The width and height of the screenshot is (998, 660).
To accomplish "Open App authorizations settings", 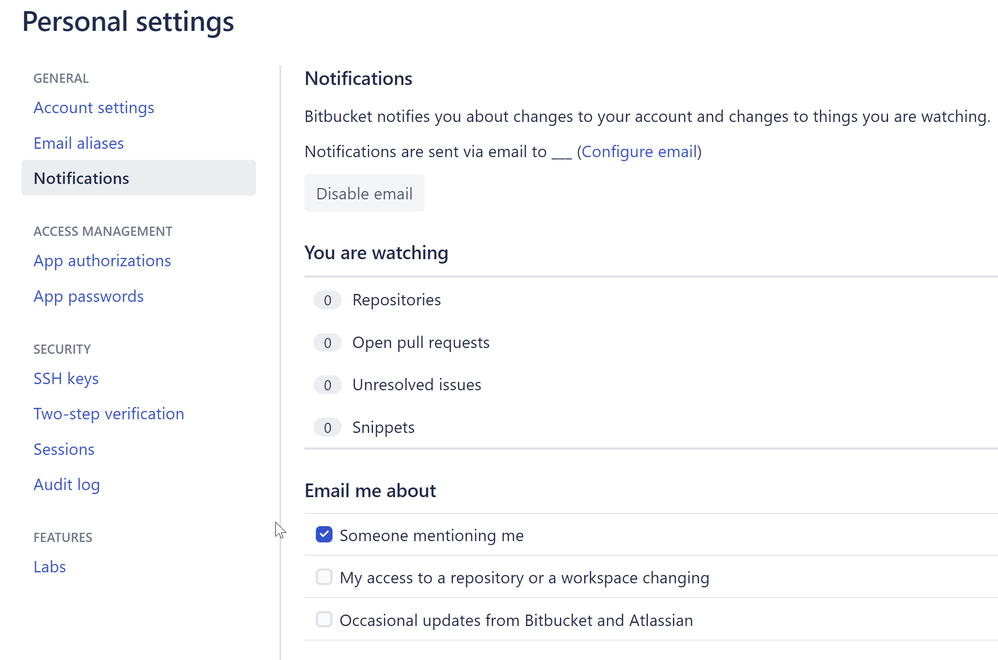I will pyautogui.click(x=102, y=261).
